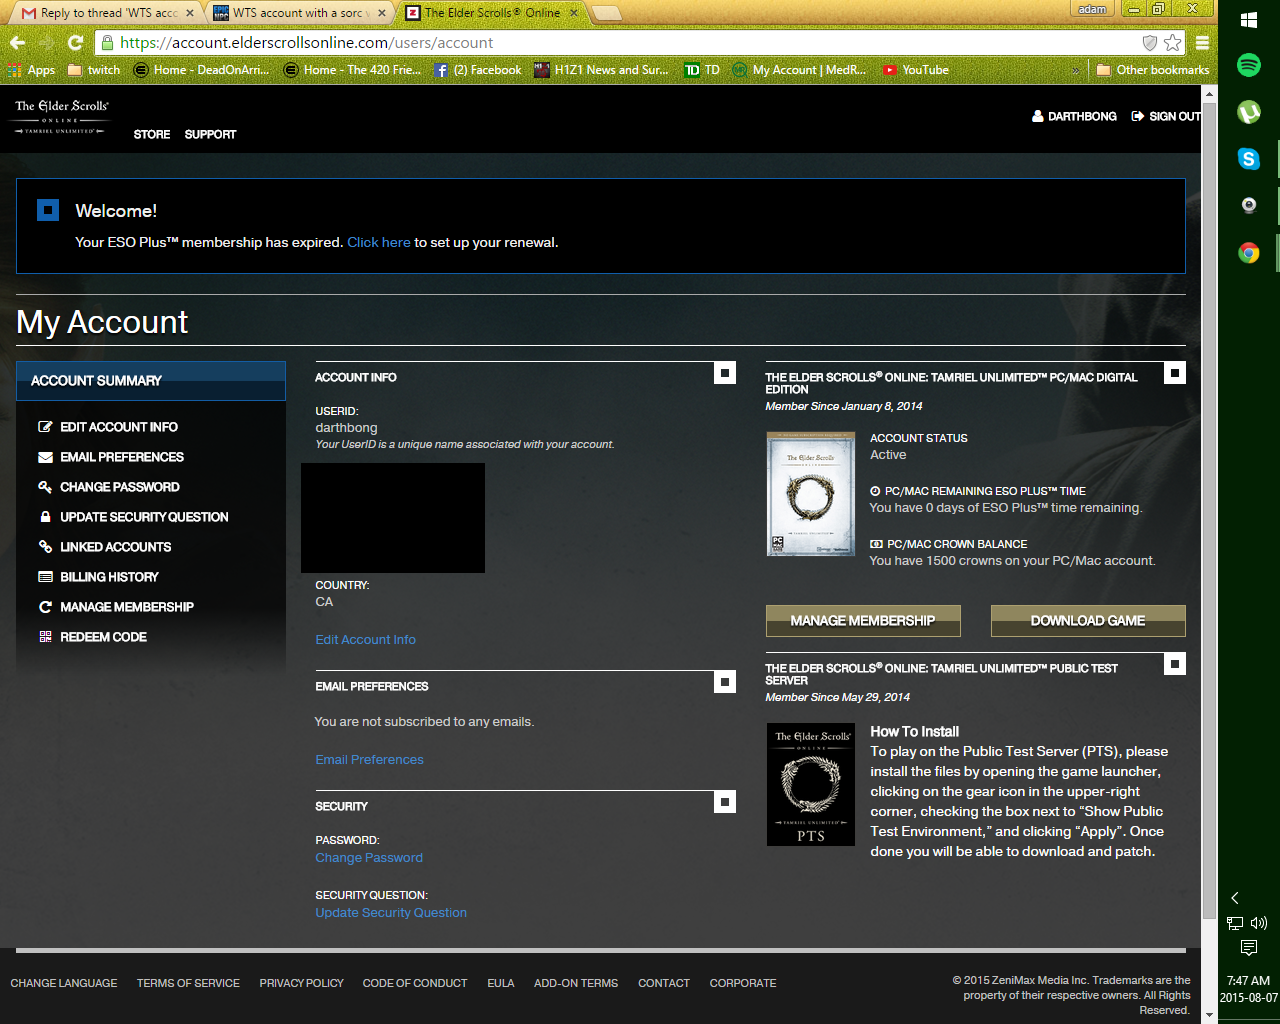Open the Chrome hamburger menu
The image size is (1280, 1024).
click(x=1202, y=43)
